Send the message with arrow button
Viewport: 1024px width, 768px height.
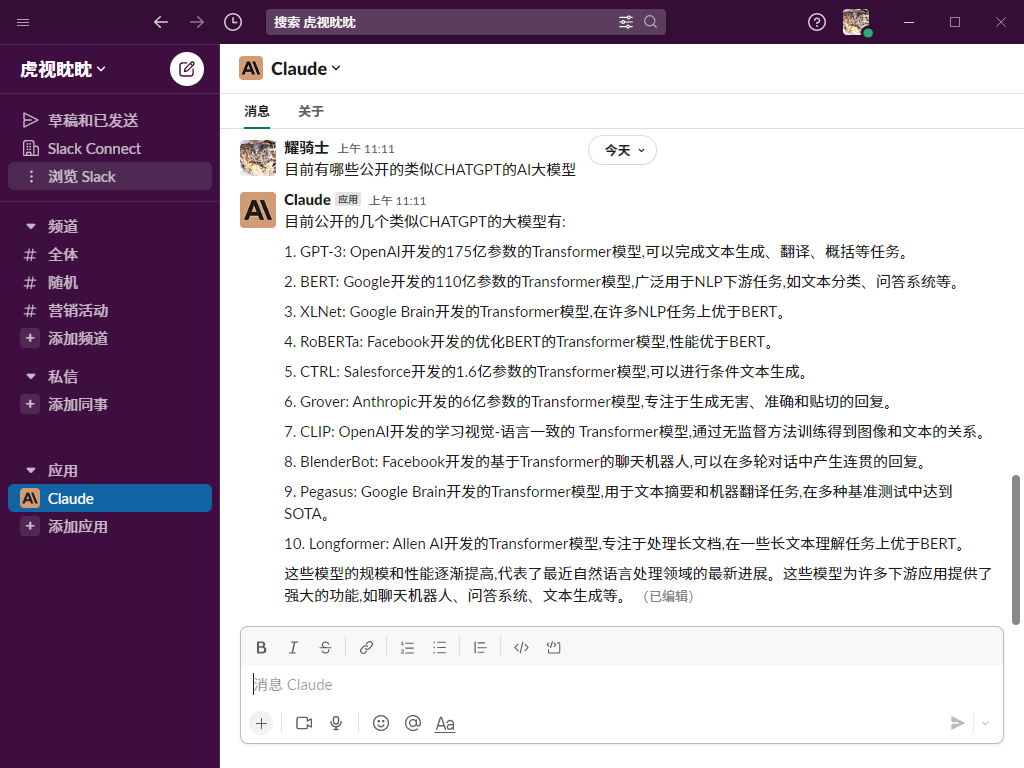point(957,723)
